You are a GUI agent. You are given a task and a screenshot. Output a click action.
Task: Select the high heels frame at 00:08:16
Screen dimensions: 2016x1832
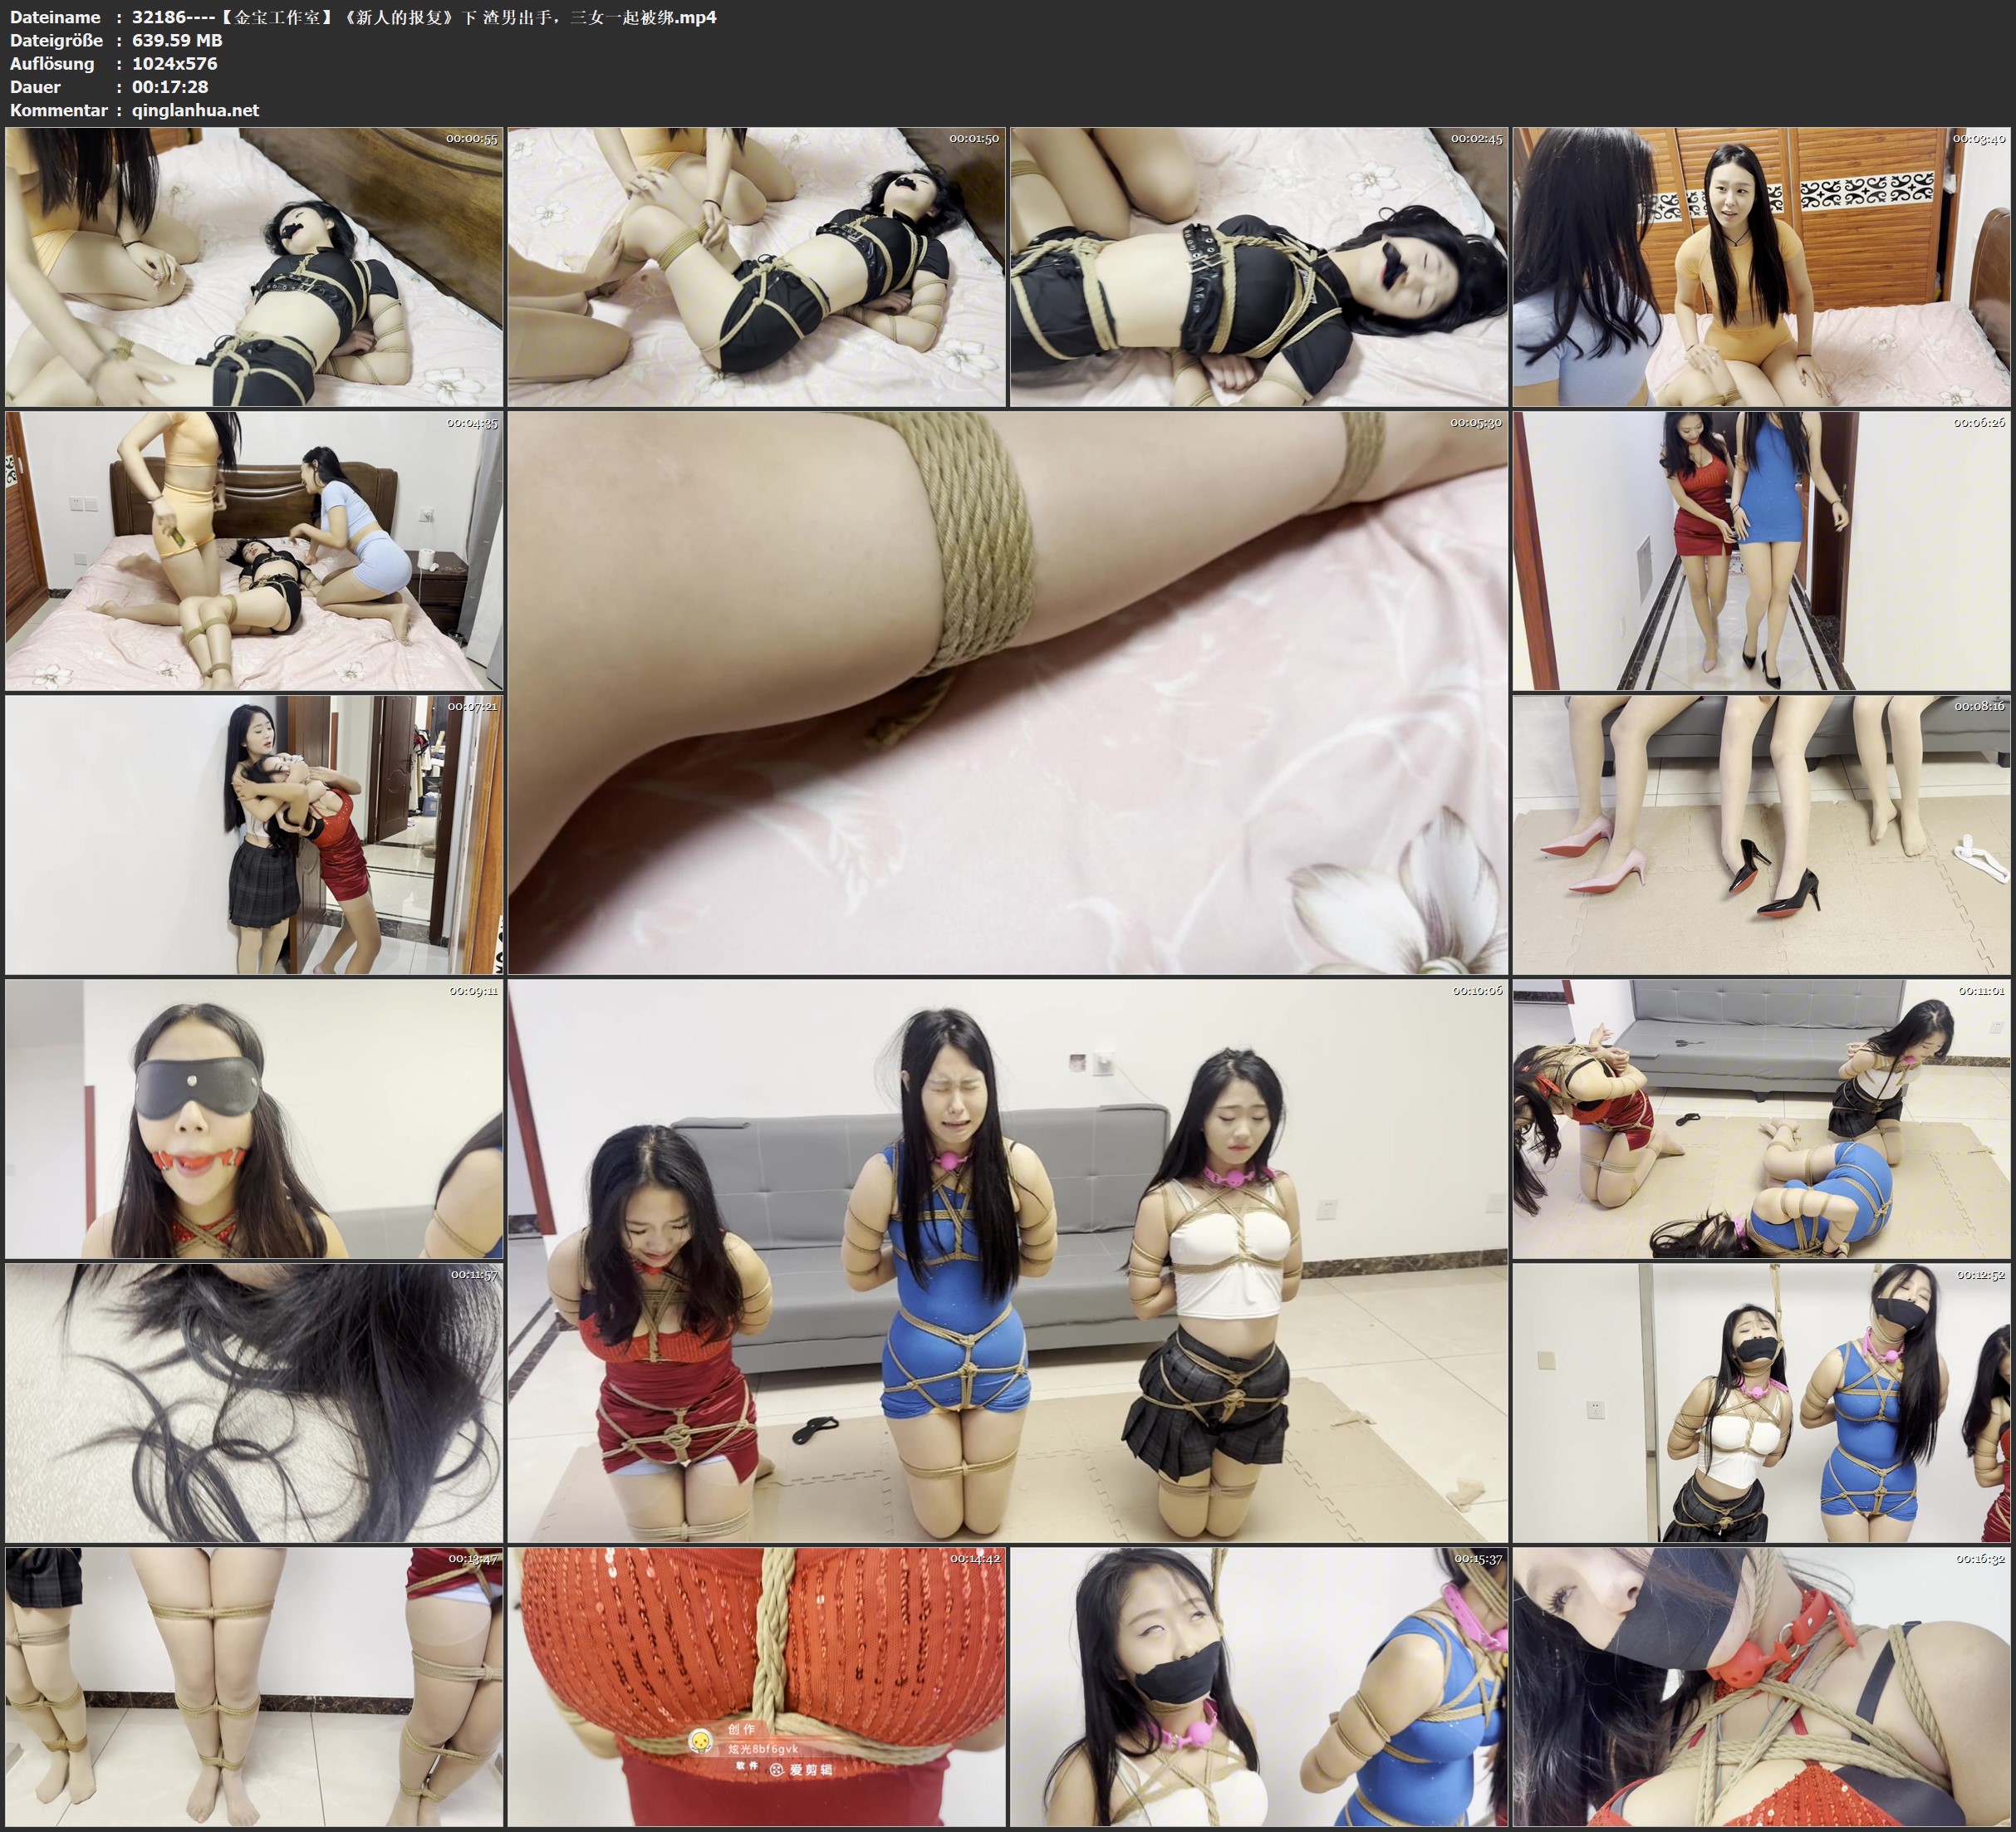click(1761, 834)
